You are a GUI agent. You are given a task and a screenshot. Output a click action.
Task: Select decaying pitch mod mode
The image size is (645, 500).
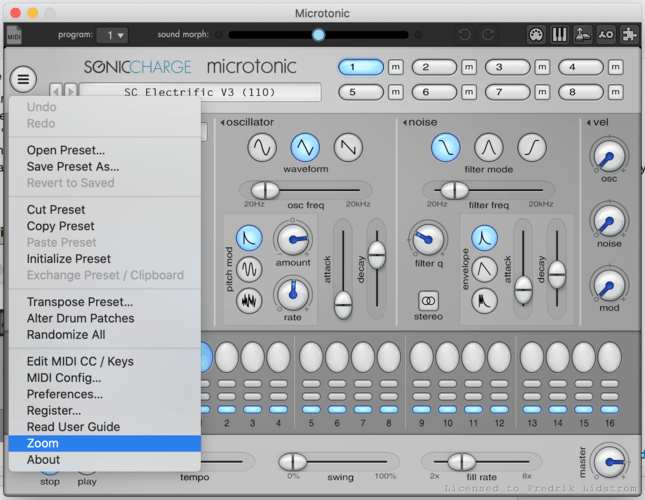coord(249,238)
